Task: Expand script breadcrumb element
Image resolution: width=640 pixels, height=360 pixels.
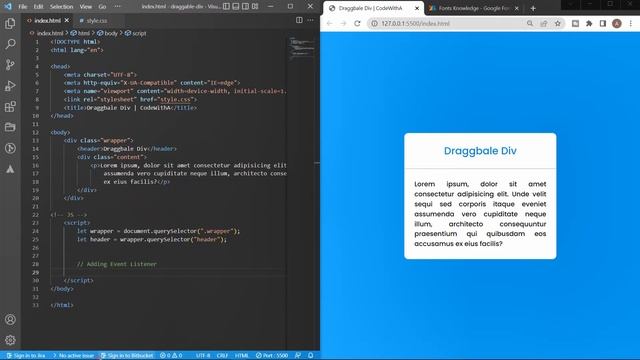Action: (136, 33)
